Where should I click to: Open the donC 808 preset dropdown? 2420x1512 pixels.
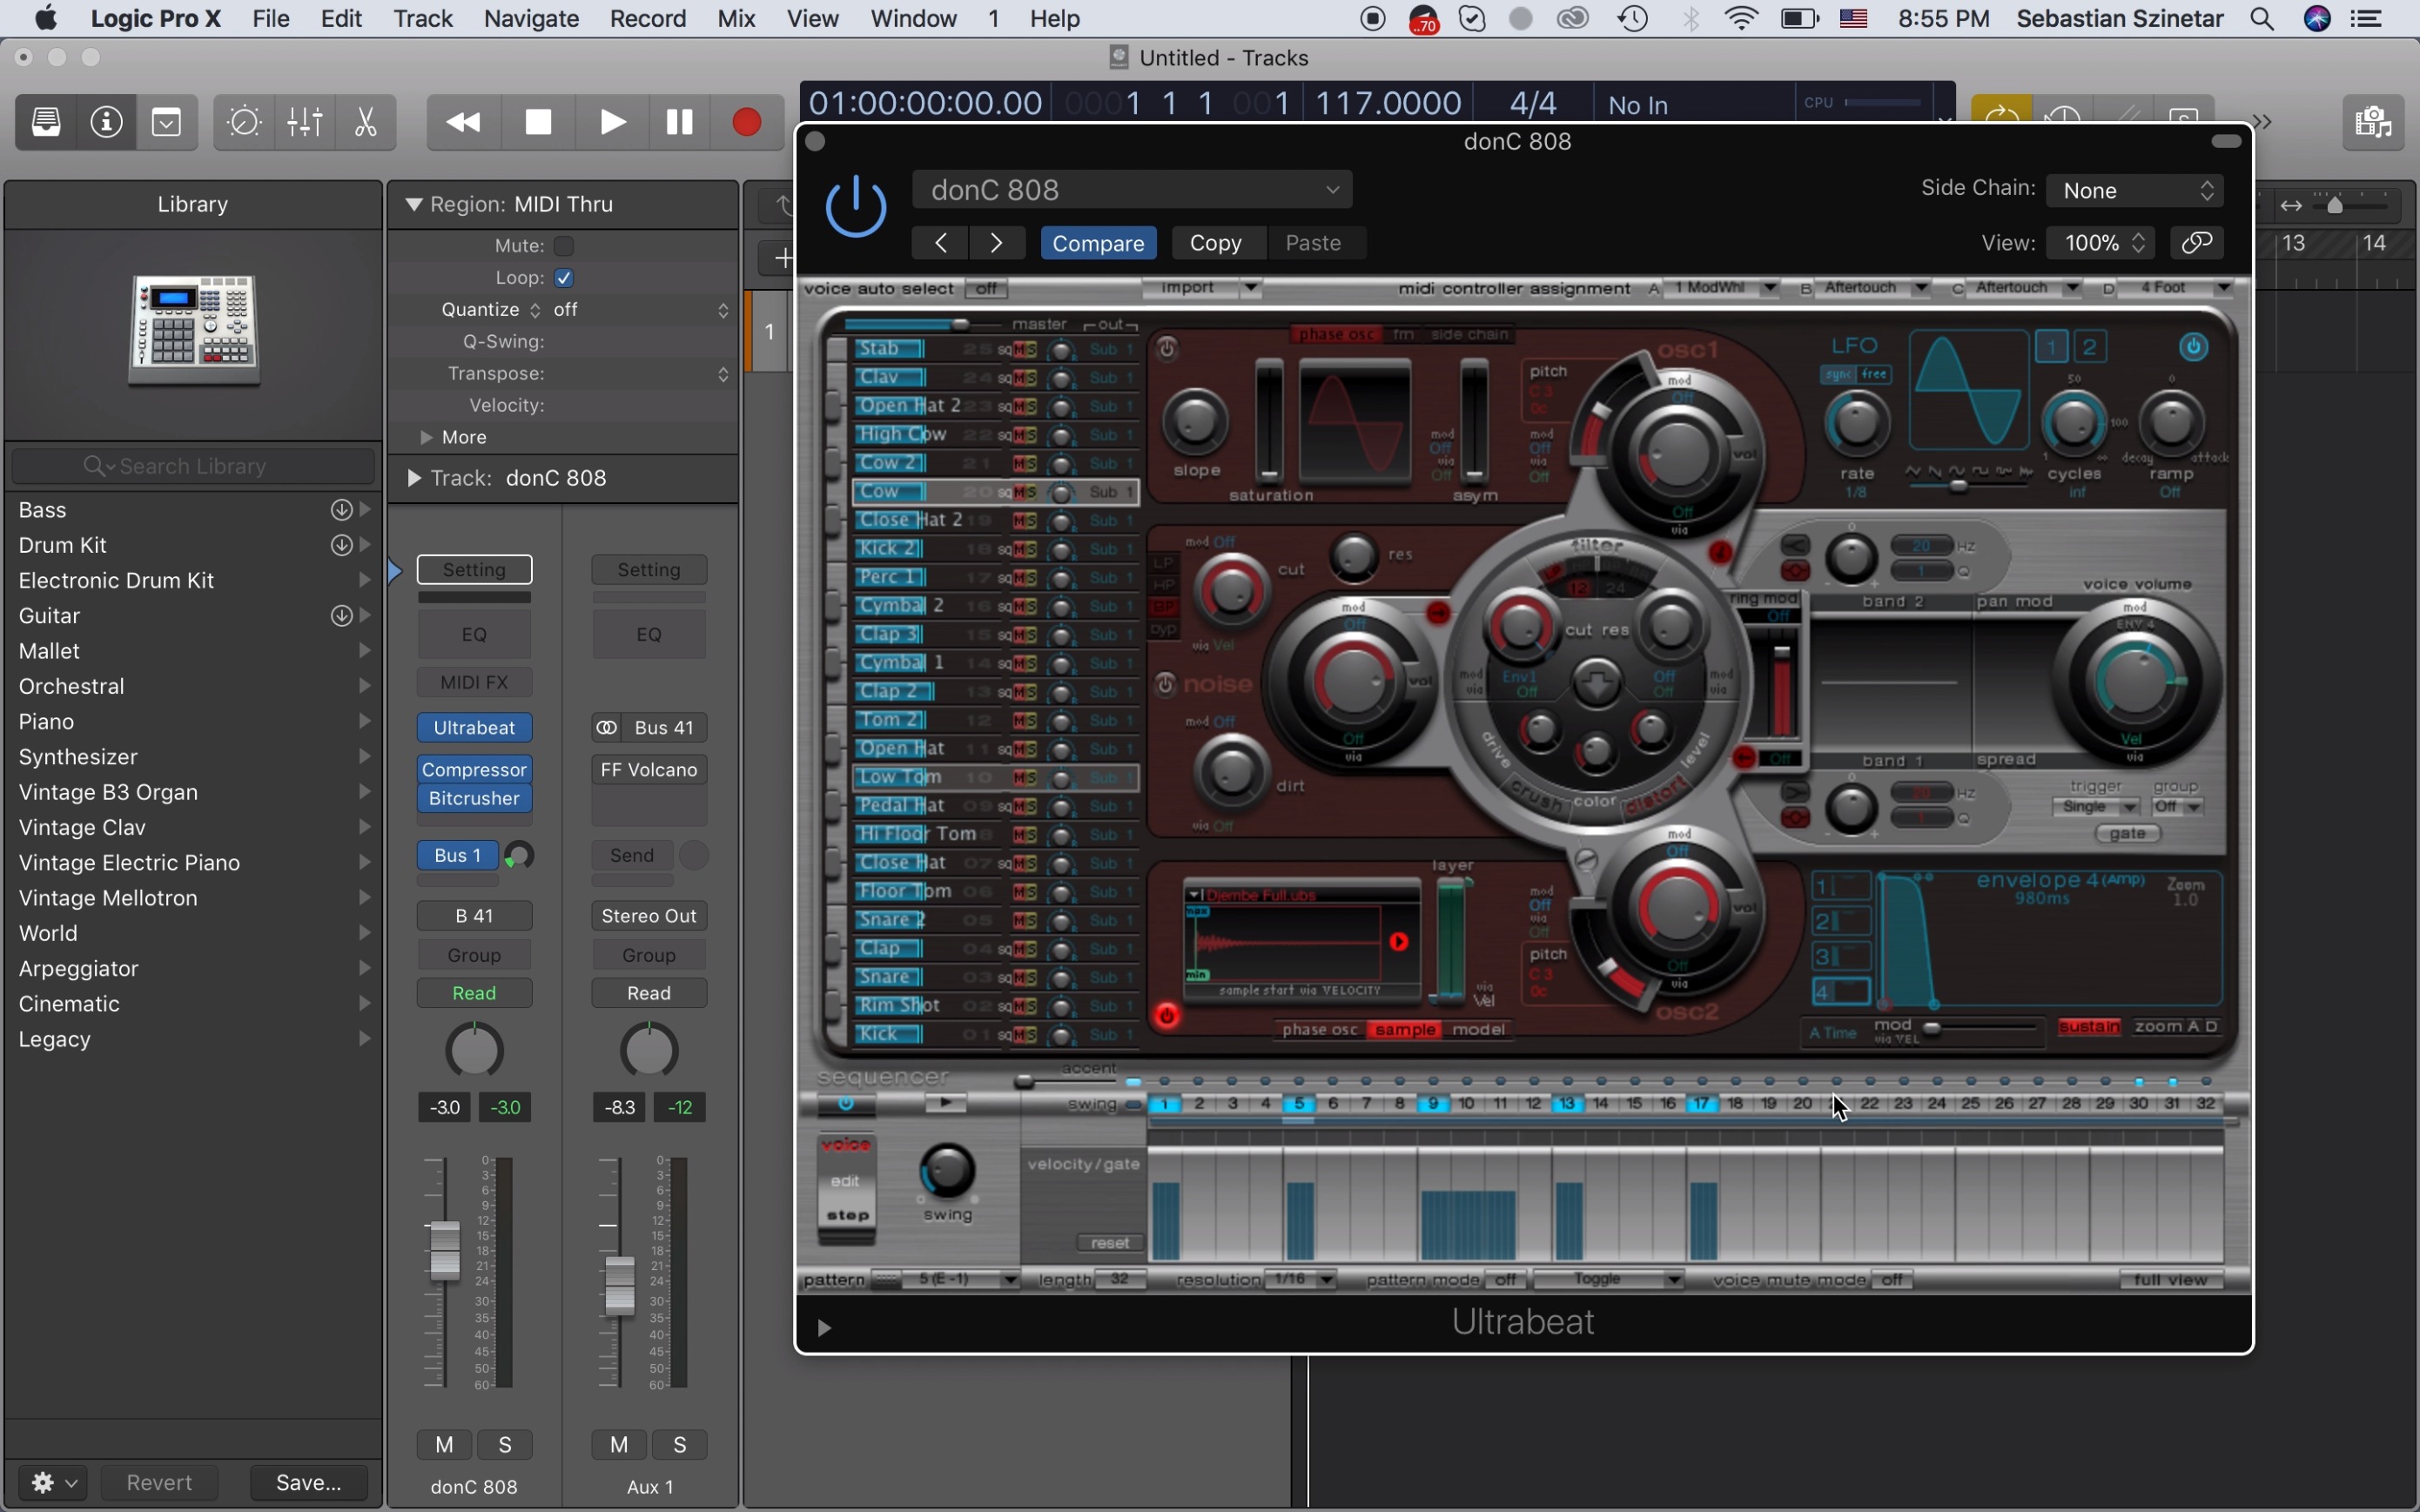pos(1132,190)
